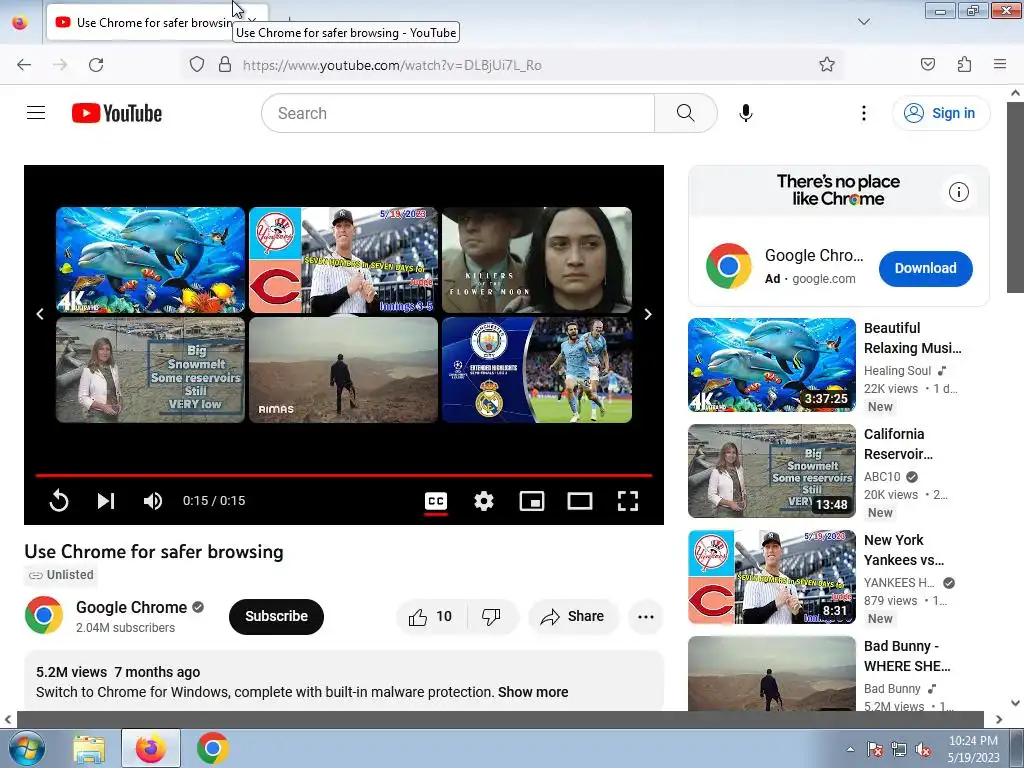Open Bad Bunny WHERE SHE video
This screenshot has width=1024, height=768.
tap(906, 656)
